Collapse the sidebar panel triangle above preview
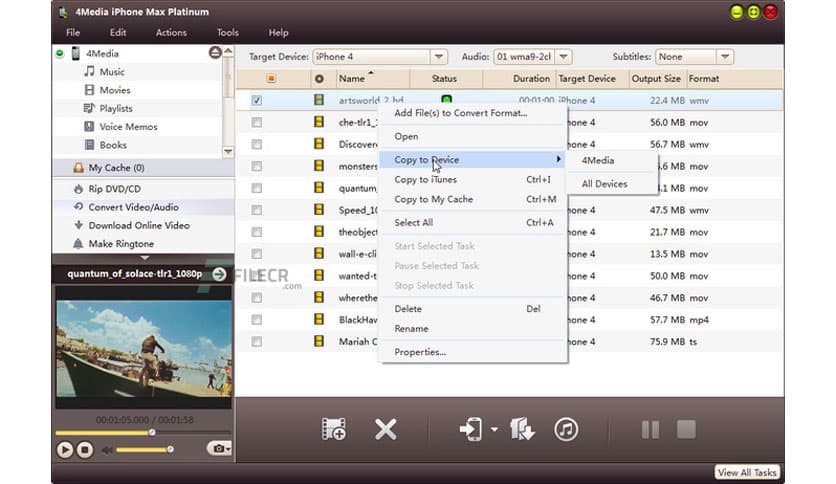This screenshot has height=484, width=836. [x=144, y=257]
